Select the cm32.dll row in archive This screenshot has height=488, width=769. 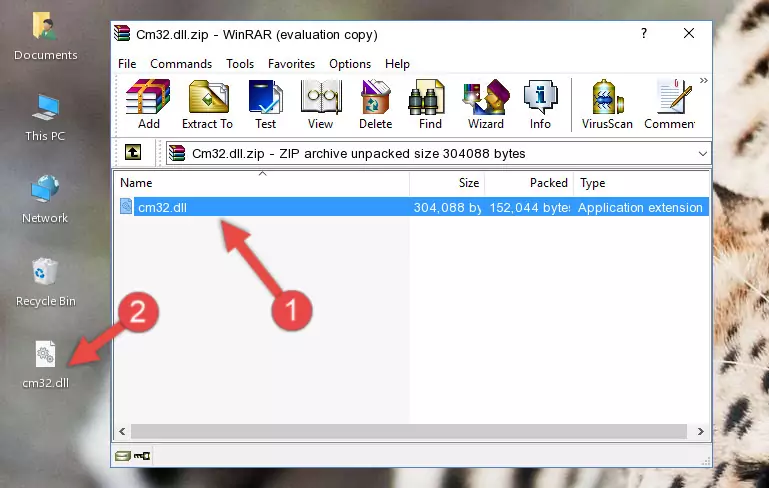(x=412, y=207)
